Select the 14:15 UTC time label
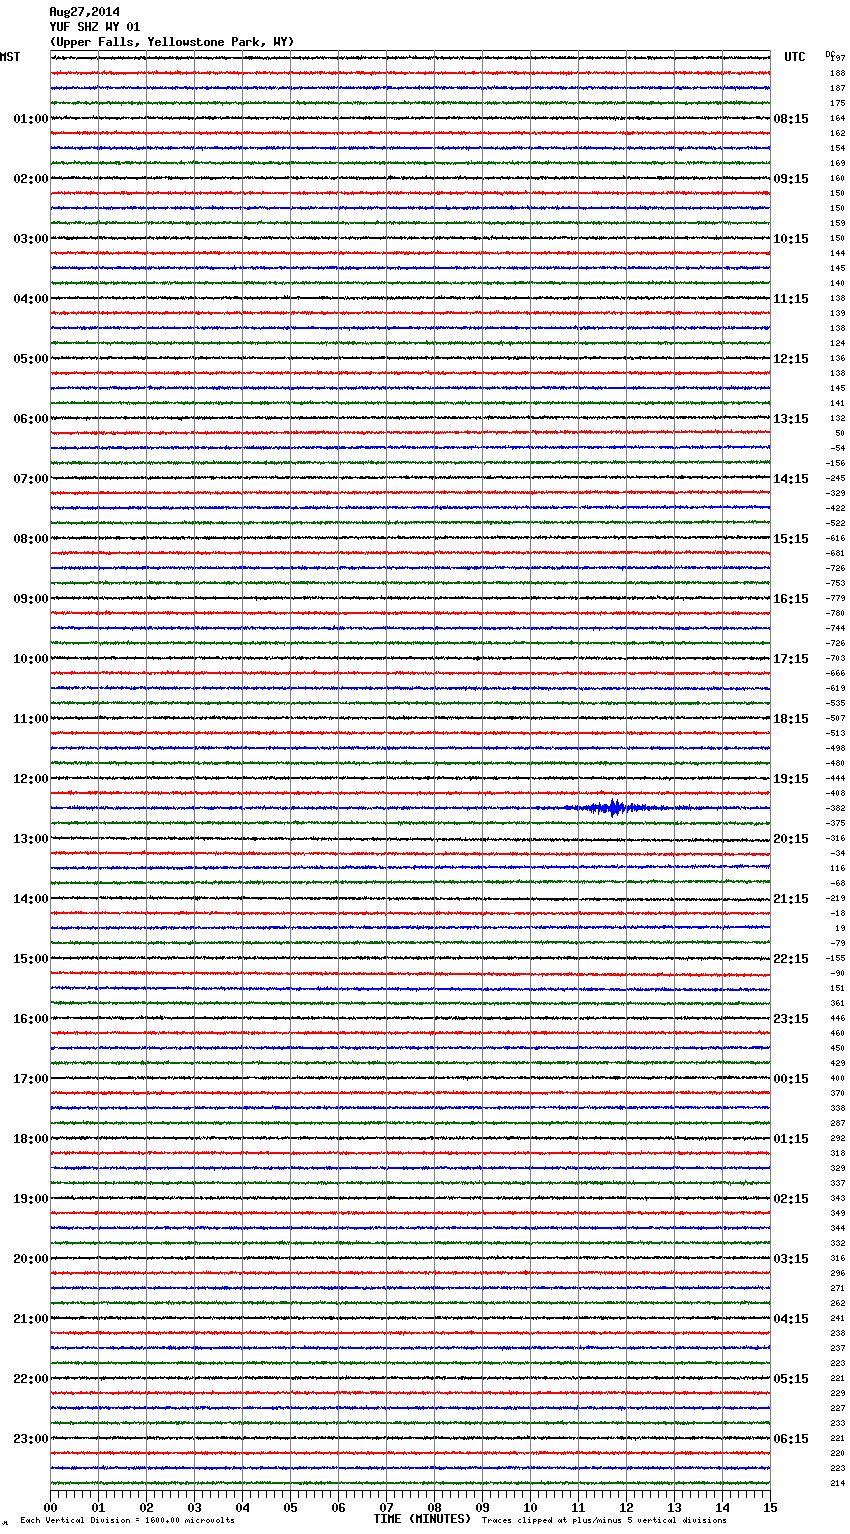Screen dimensions: 850x1534 point(791,479)
